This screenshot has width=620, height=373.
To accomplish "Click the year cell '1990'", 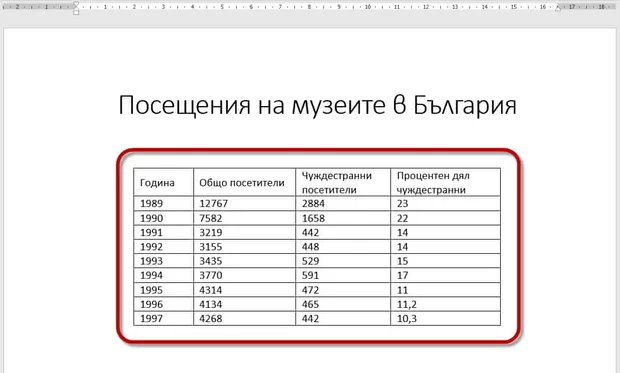I will tap(164, 218).
